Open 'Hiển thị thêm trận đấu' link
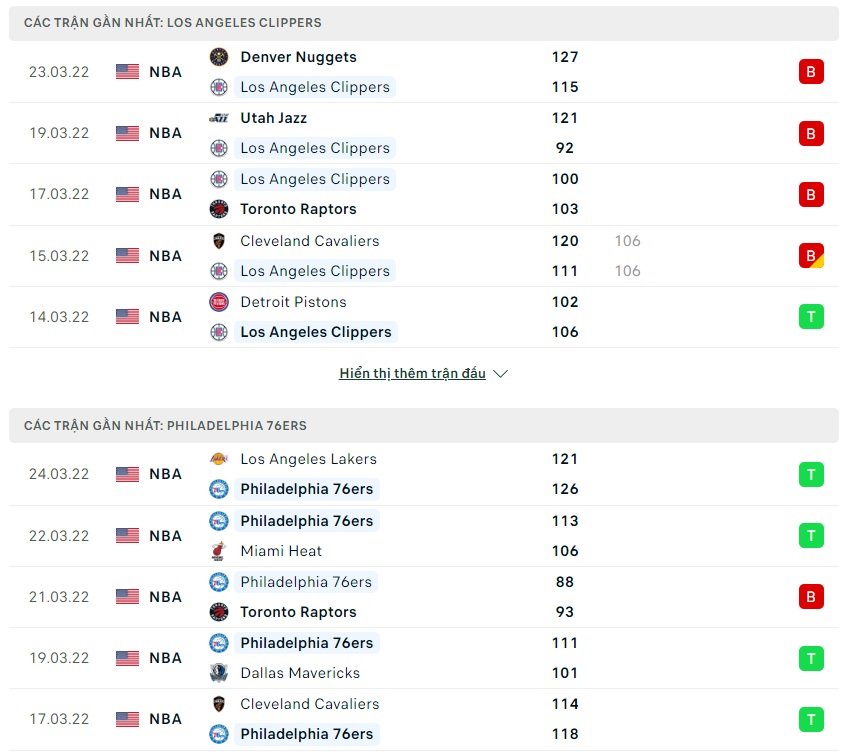This screenshot has height=755, width=842. click(412, 374)
